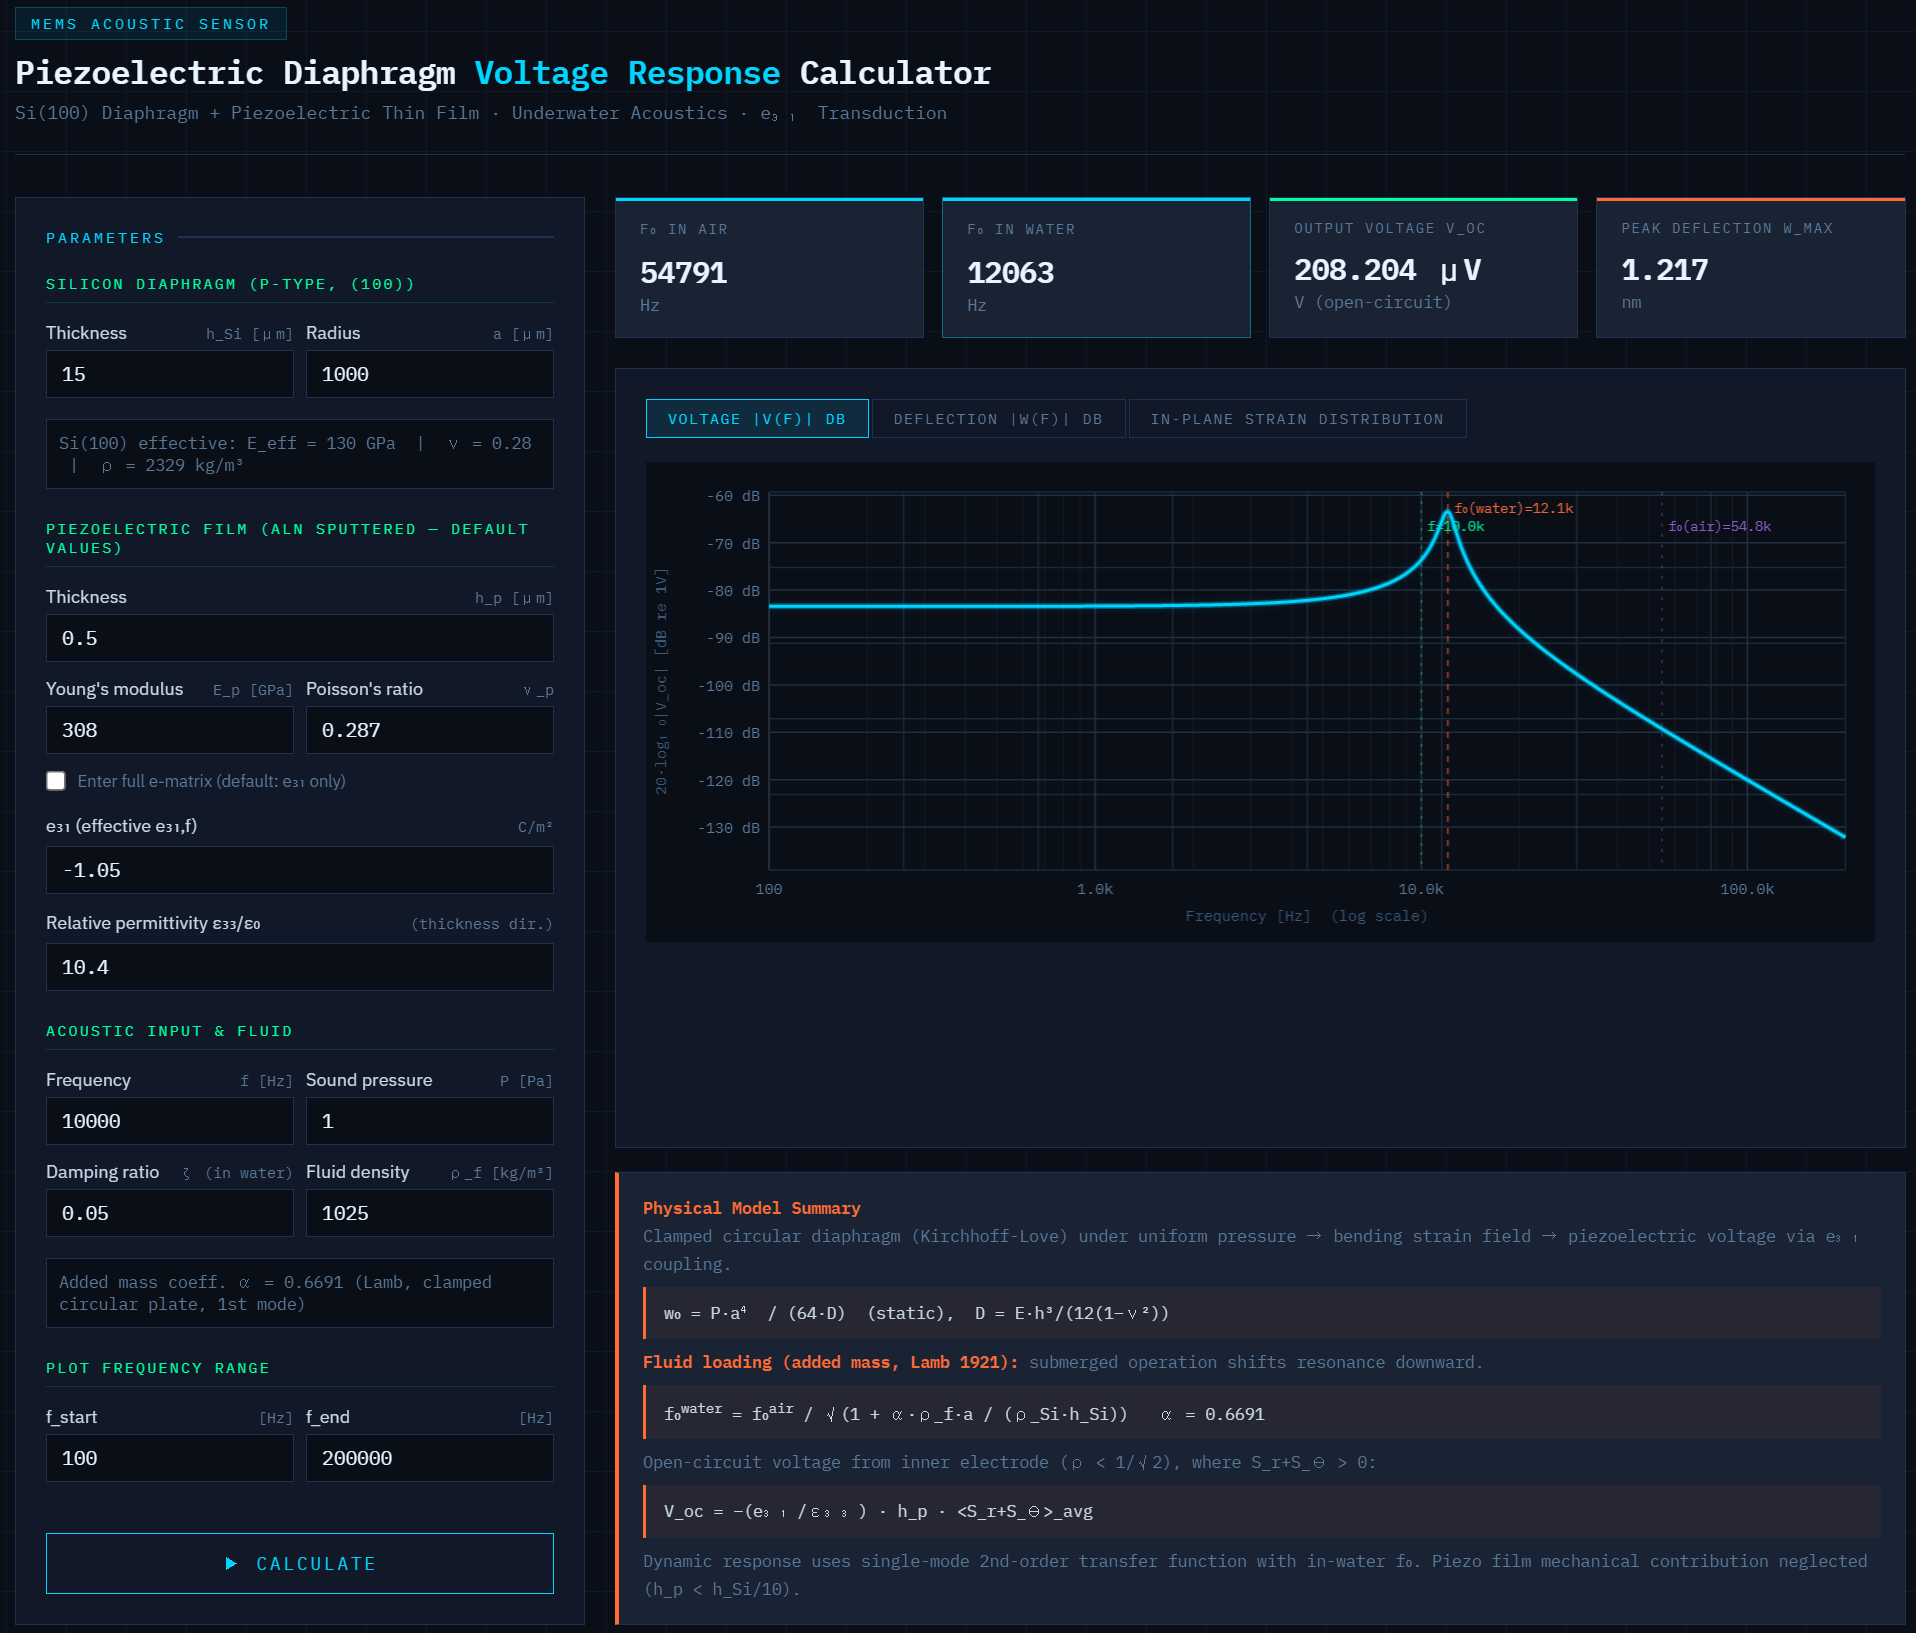1916x1633 pixels.
Task: Click the Relative permittivity input showing 10.4
Action: coord(299,967)
